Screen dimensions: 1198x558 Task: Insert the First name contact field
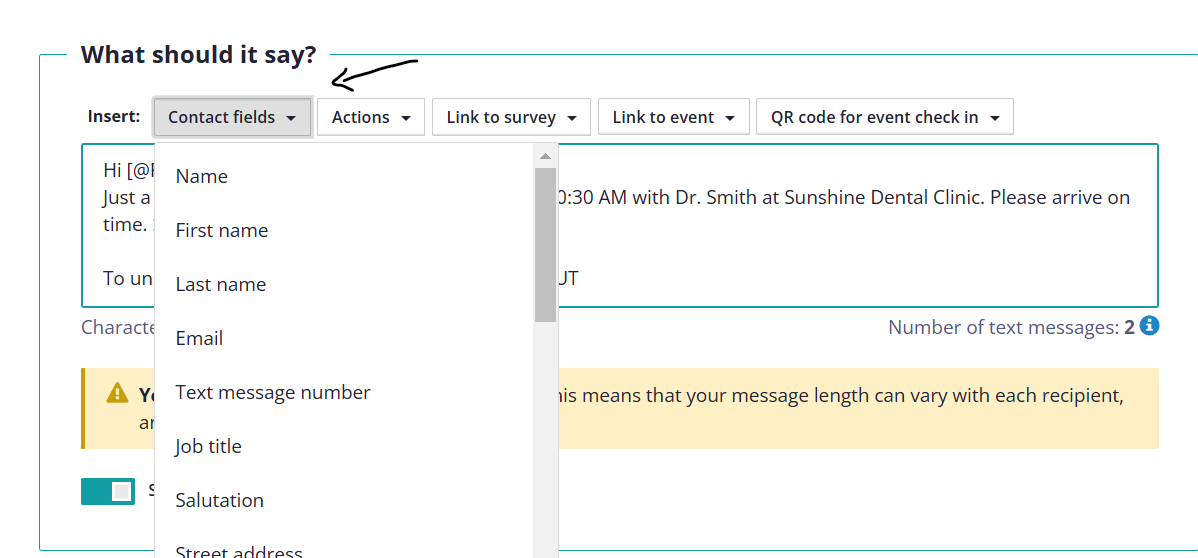(344, 230)
